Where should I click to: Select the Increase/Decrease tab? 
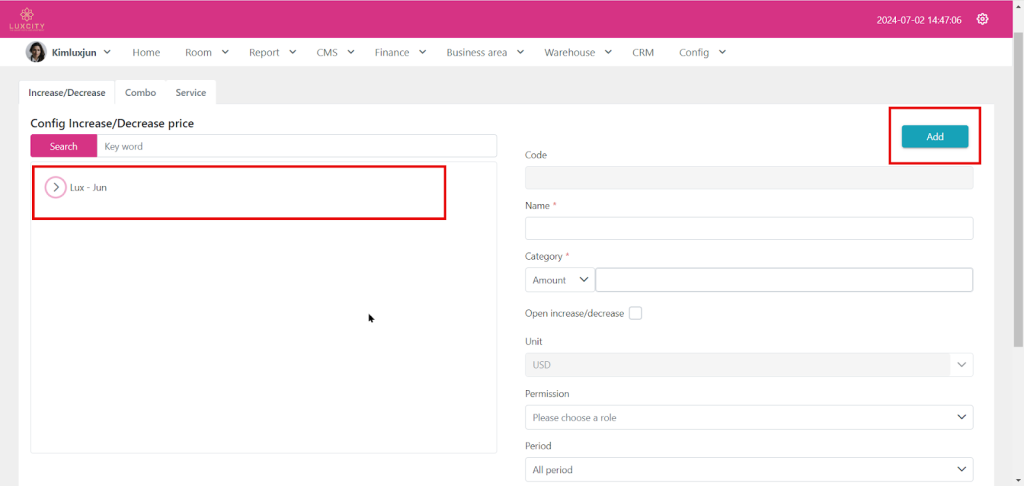(x=67, y=93)
